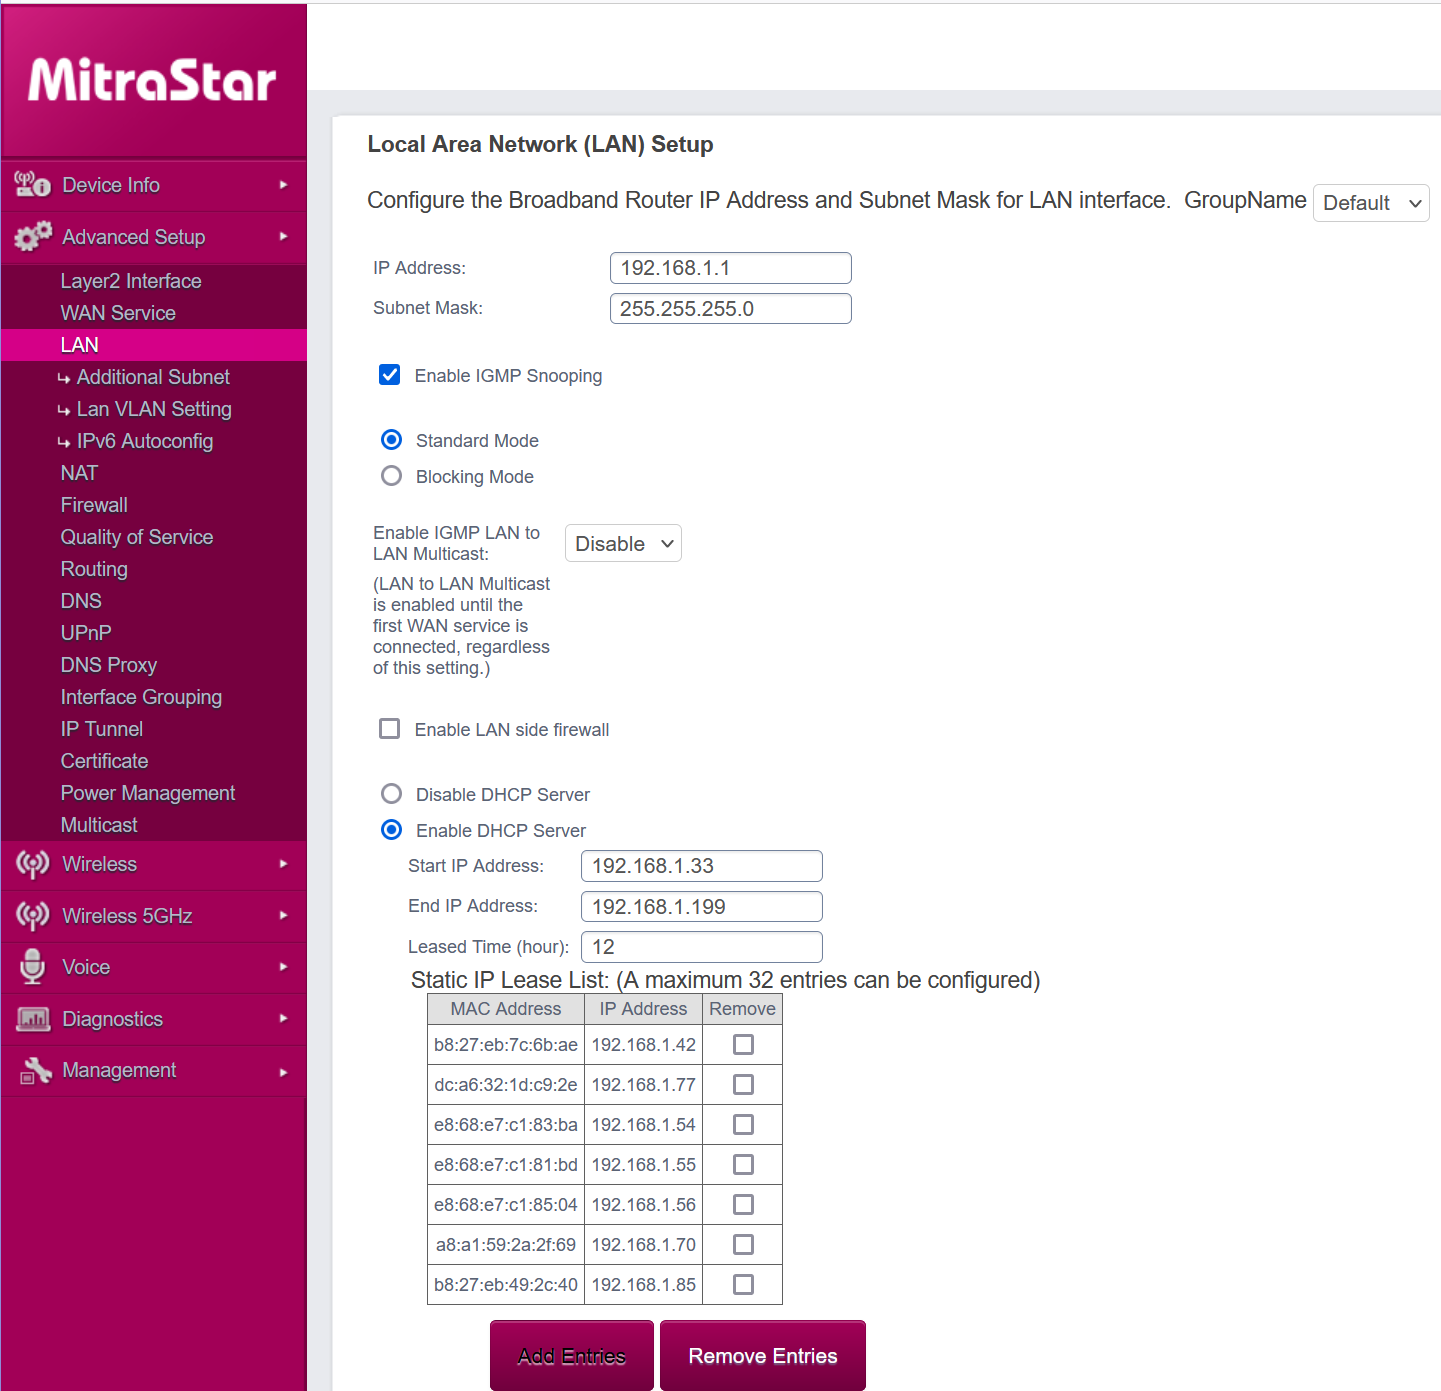Click the Wireless signal icon

[x=32, y=864]
